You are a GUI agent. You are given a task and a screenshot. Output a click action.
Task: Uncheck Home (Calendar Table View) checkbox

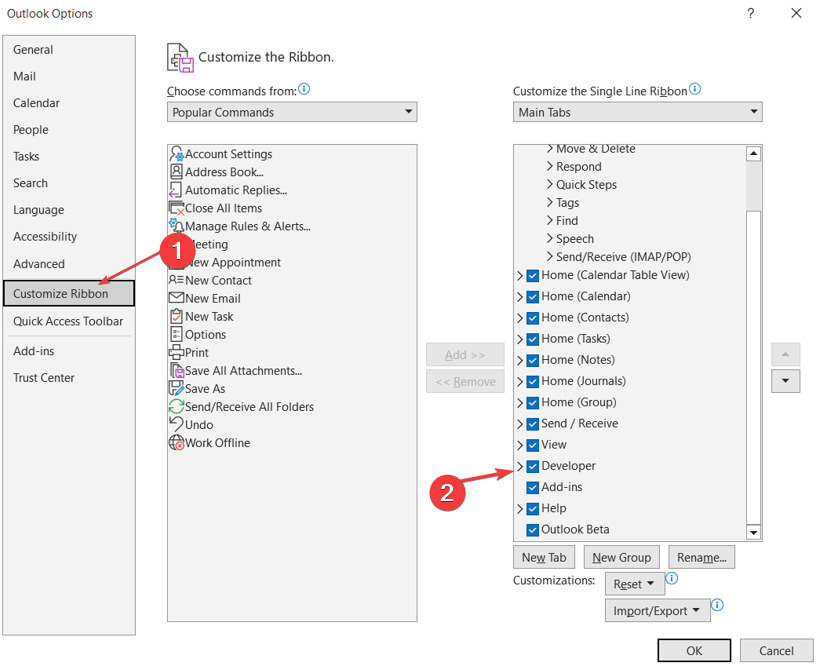[x=532, y=275]
